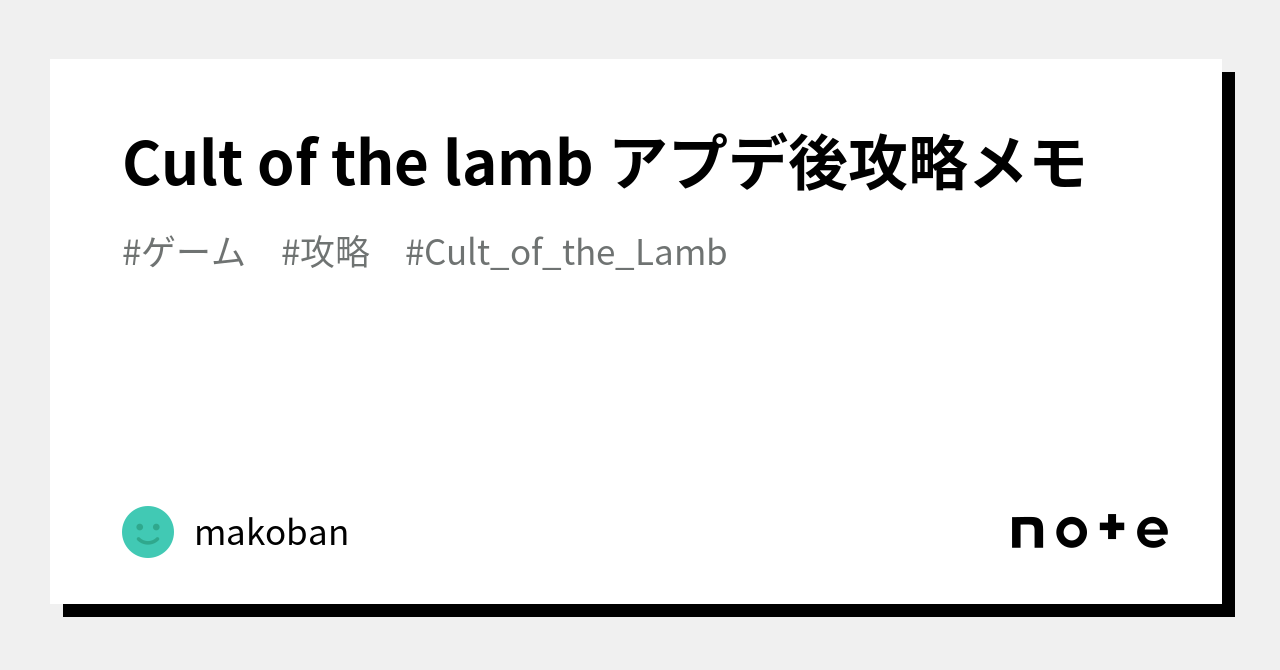Click the letter "e" in the note logo
The height and width of the screenshot is (670, 1280).
[1152, 533]
